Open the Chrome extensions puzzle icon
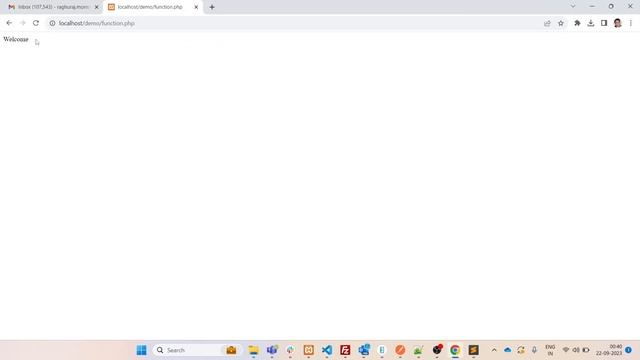Image resolution: width=640 pixels, height=360 pixels. (577, 23)
